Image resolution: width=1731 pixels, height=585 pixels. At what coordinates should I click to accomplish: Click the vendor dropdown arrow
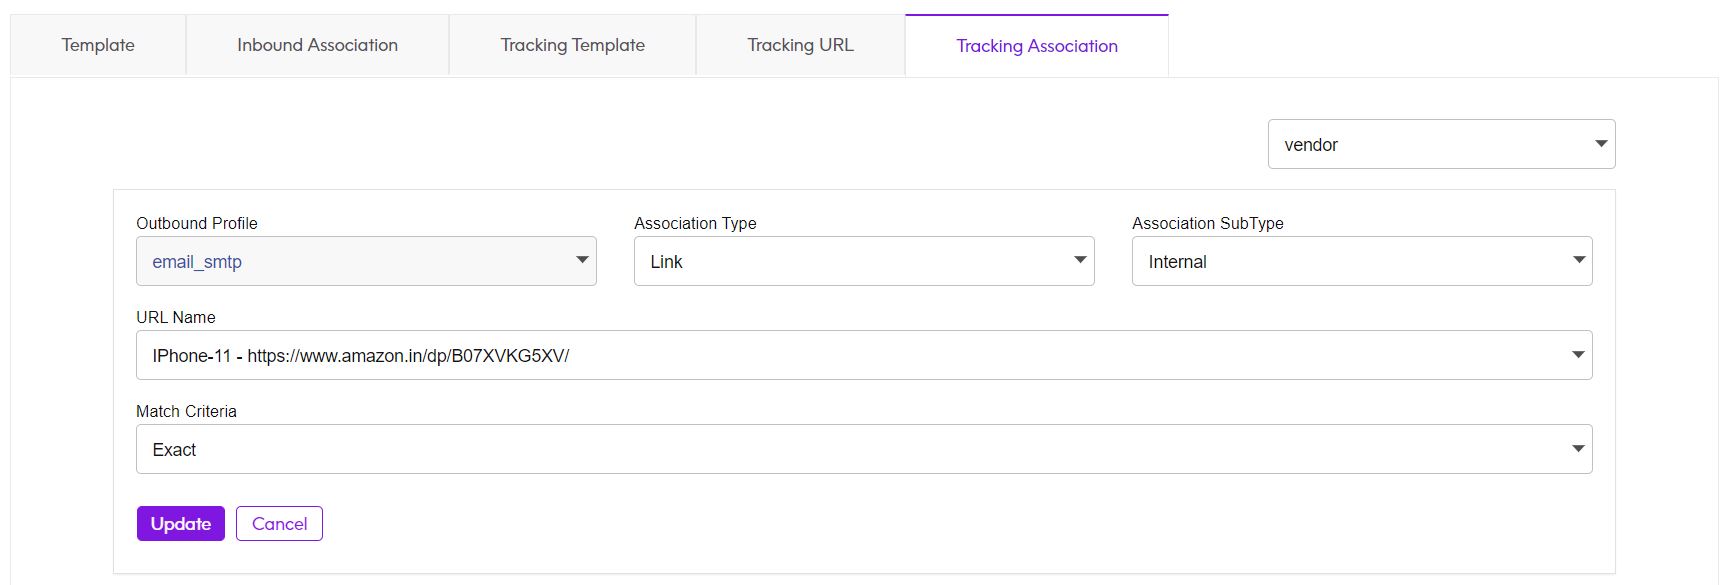tap(1600, 144)
